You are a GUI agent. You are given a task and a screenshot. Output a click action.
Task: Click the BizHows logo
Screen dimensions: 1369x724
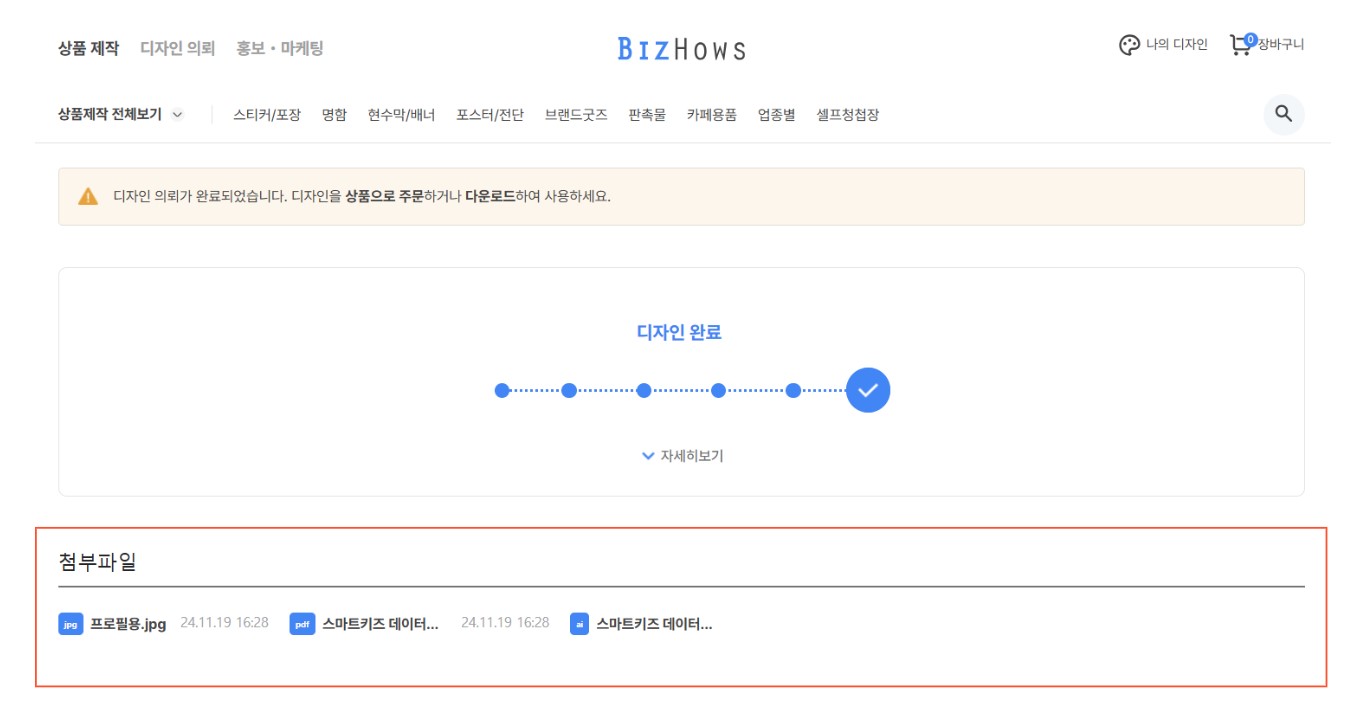[x=681, y=49]
